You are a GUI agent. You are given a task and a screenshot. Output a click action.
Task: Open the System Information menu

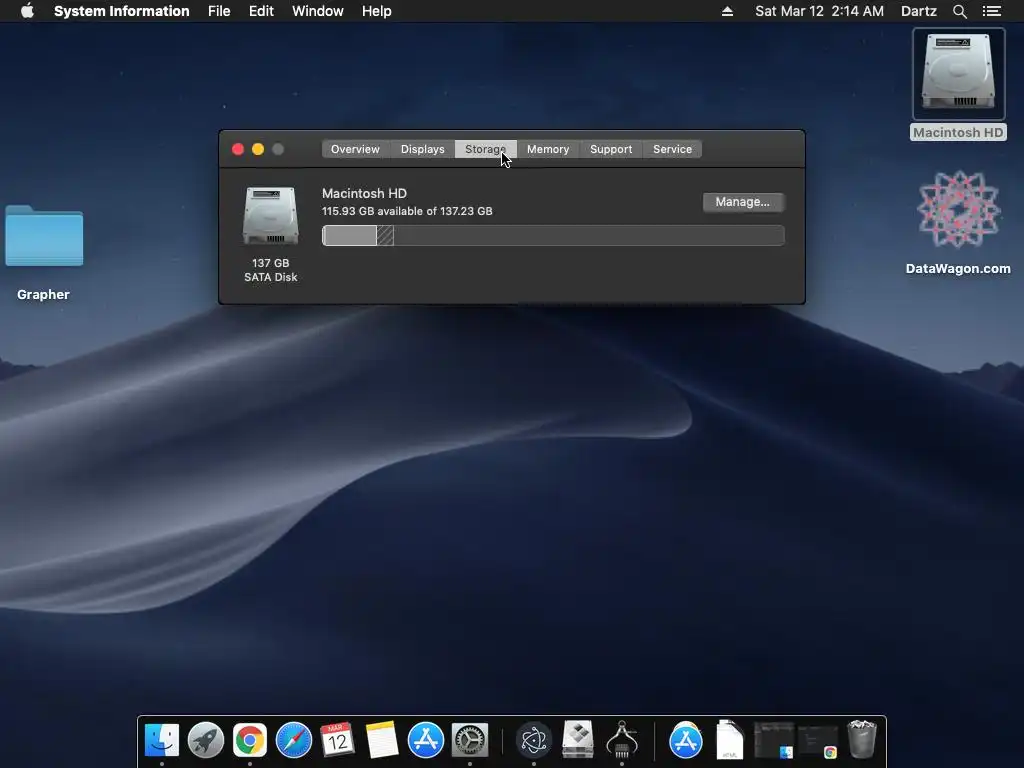(121, 11)
